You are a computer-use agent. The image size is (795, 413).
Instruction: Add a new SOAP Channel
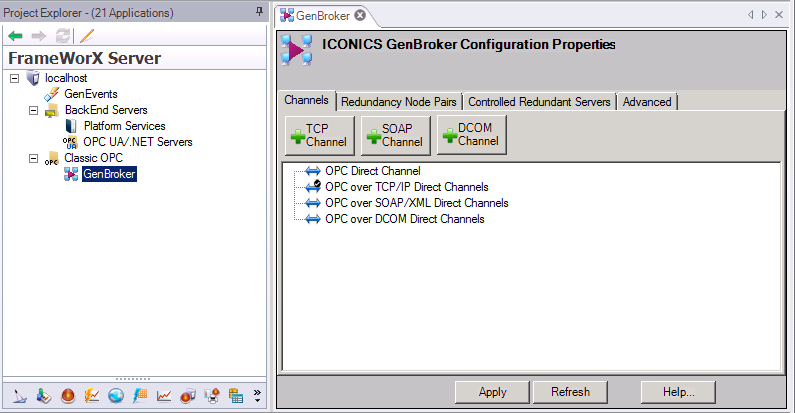tap(393, 136)
